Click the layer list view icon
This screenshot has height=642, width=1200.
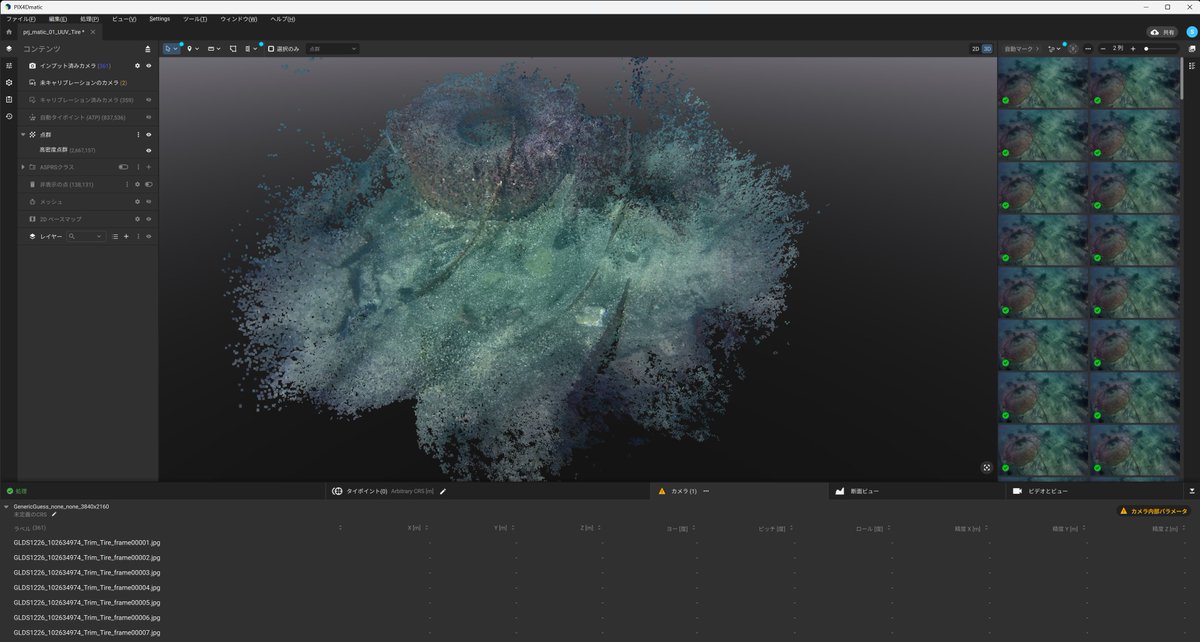tap(115, 236)
